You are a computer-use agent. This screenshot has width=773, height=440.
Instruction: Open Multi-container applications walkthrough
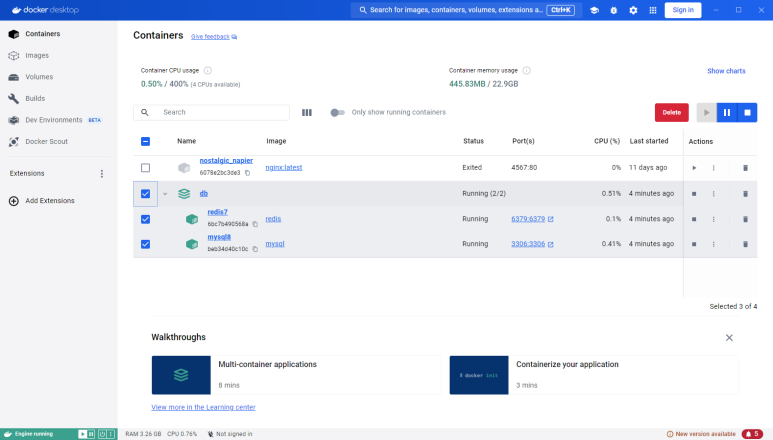[x=296, y=375]
